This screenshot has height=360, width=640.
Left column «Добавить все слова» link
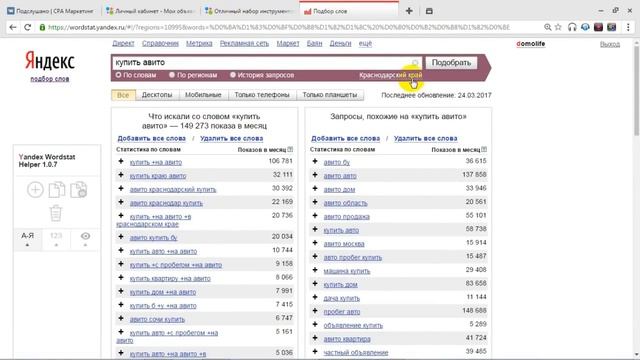[151, 138]
